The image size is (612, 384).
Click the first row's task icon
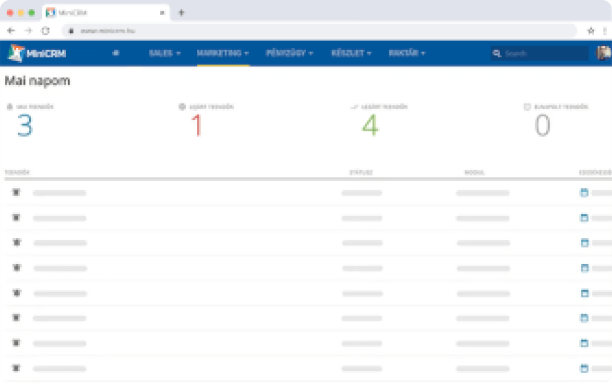click(x=16, y=192)
